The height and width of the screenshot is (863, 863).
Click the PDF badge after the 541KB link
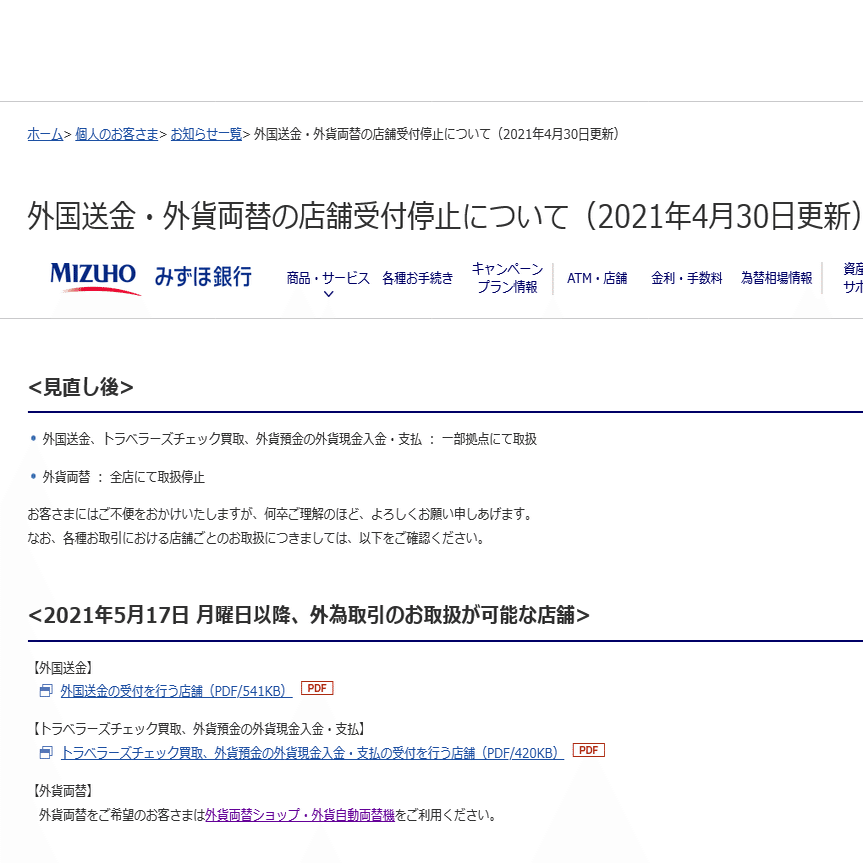click(x=317, y=688)
